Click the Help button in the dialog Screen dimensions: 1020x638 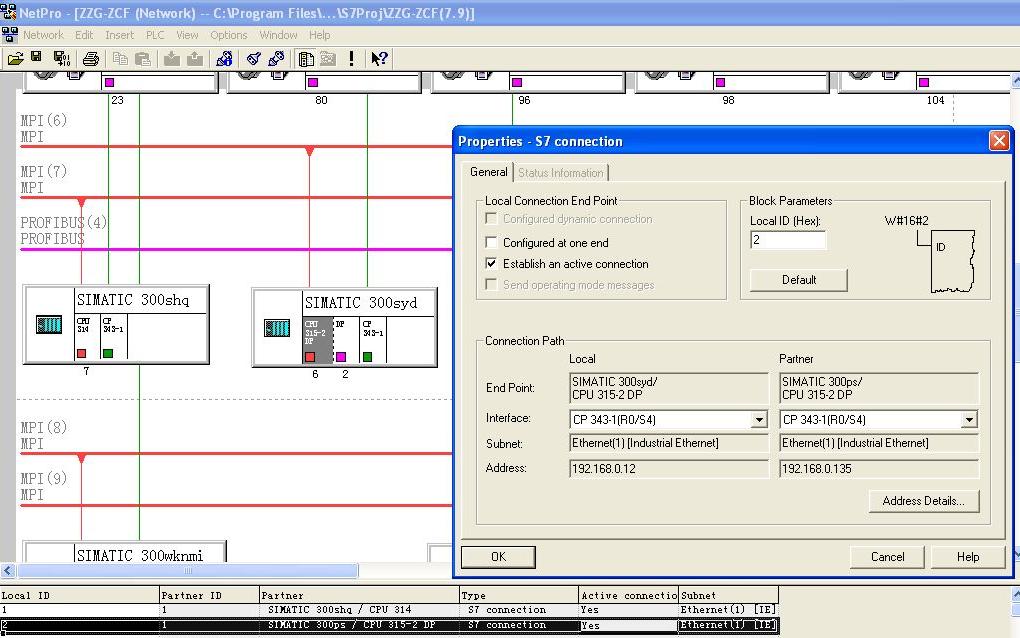pos(968,557)
